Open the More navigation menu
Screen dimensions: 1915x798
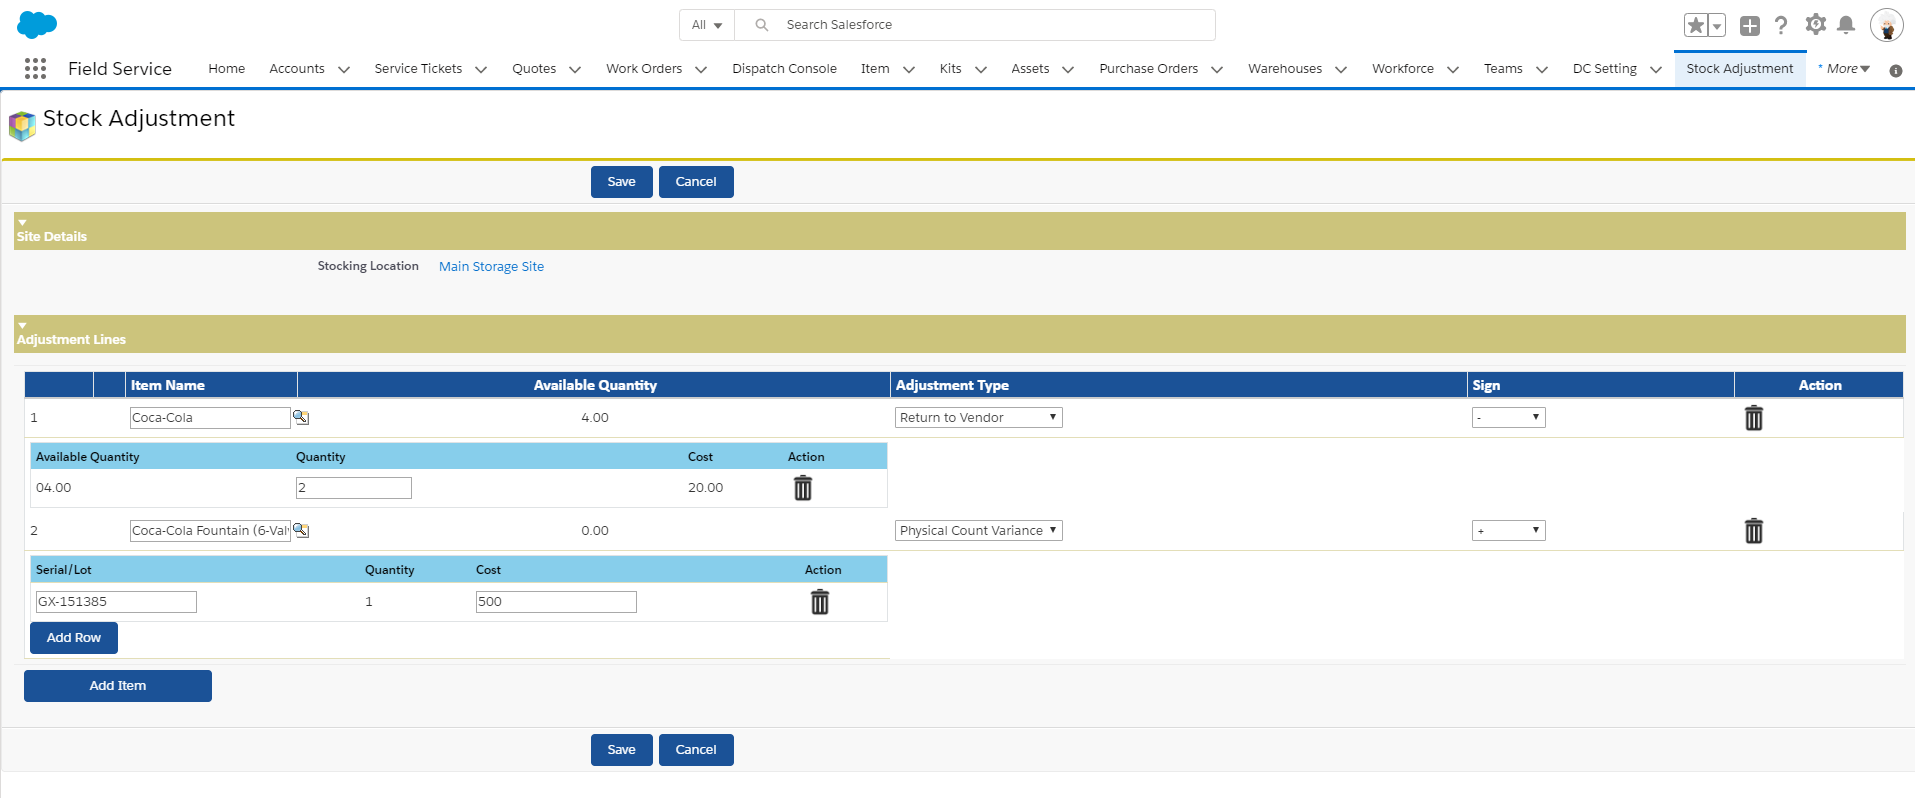1844,69
